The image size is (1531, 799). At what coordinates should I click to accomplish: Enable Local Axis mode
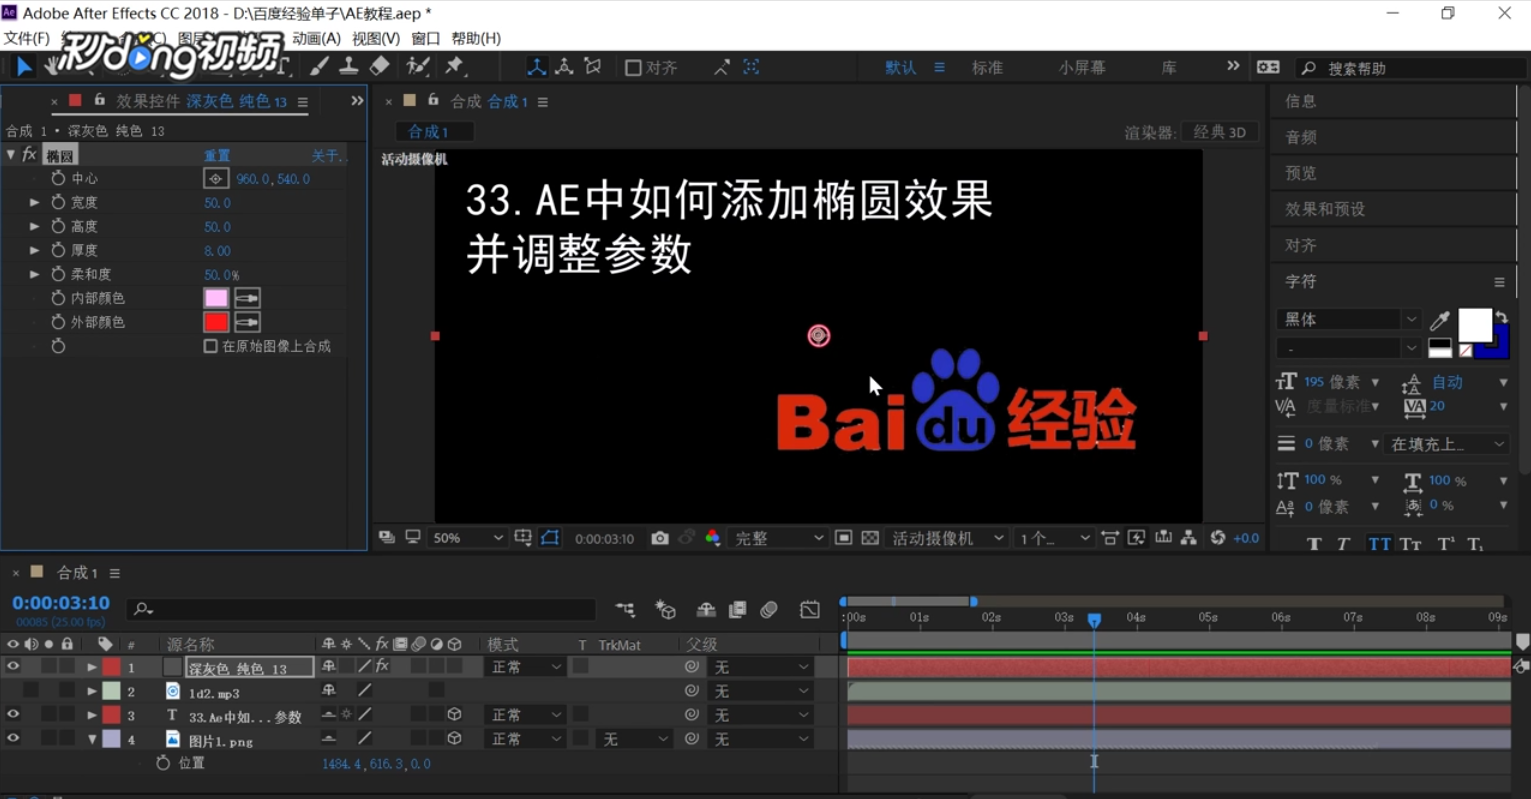pos(537,67)
